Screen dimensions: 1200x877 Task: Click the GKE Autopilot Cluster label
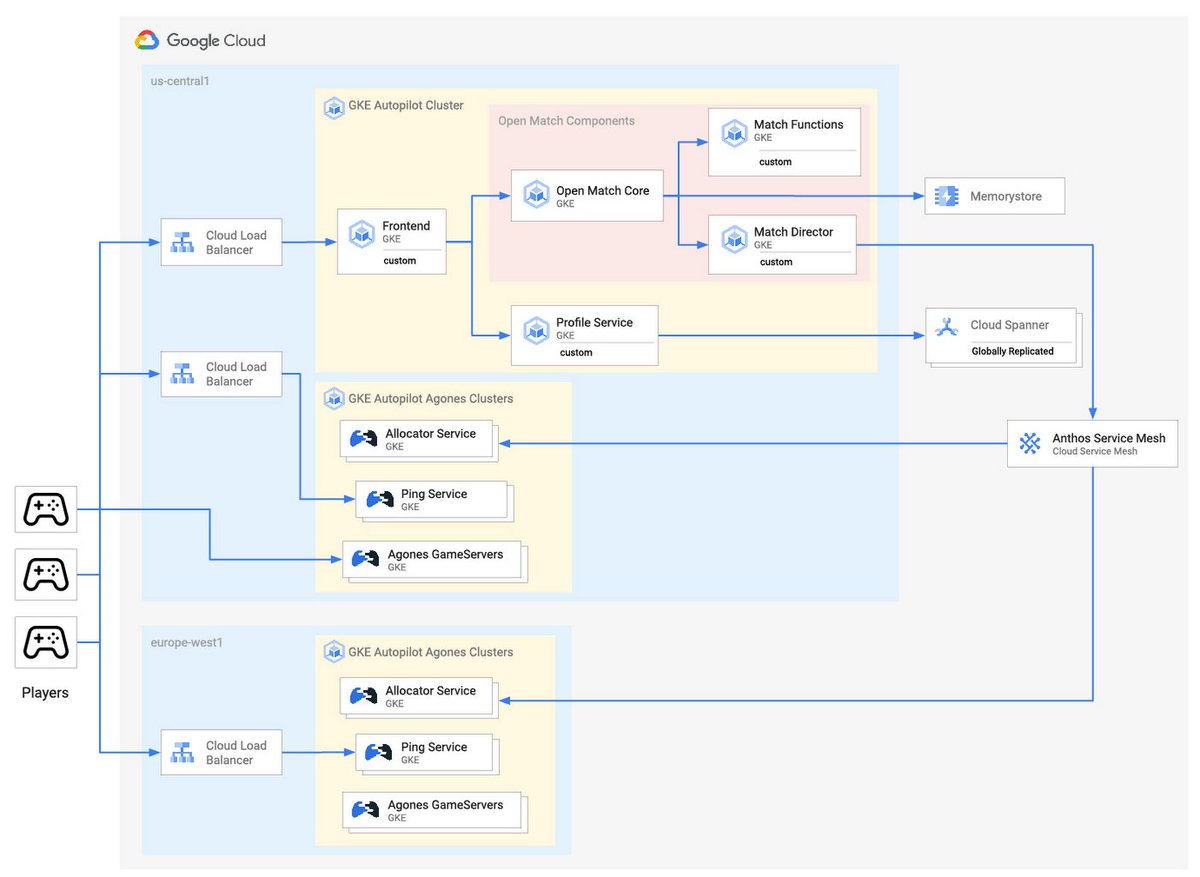pyautogui.click(x=406, y=105)
